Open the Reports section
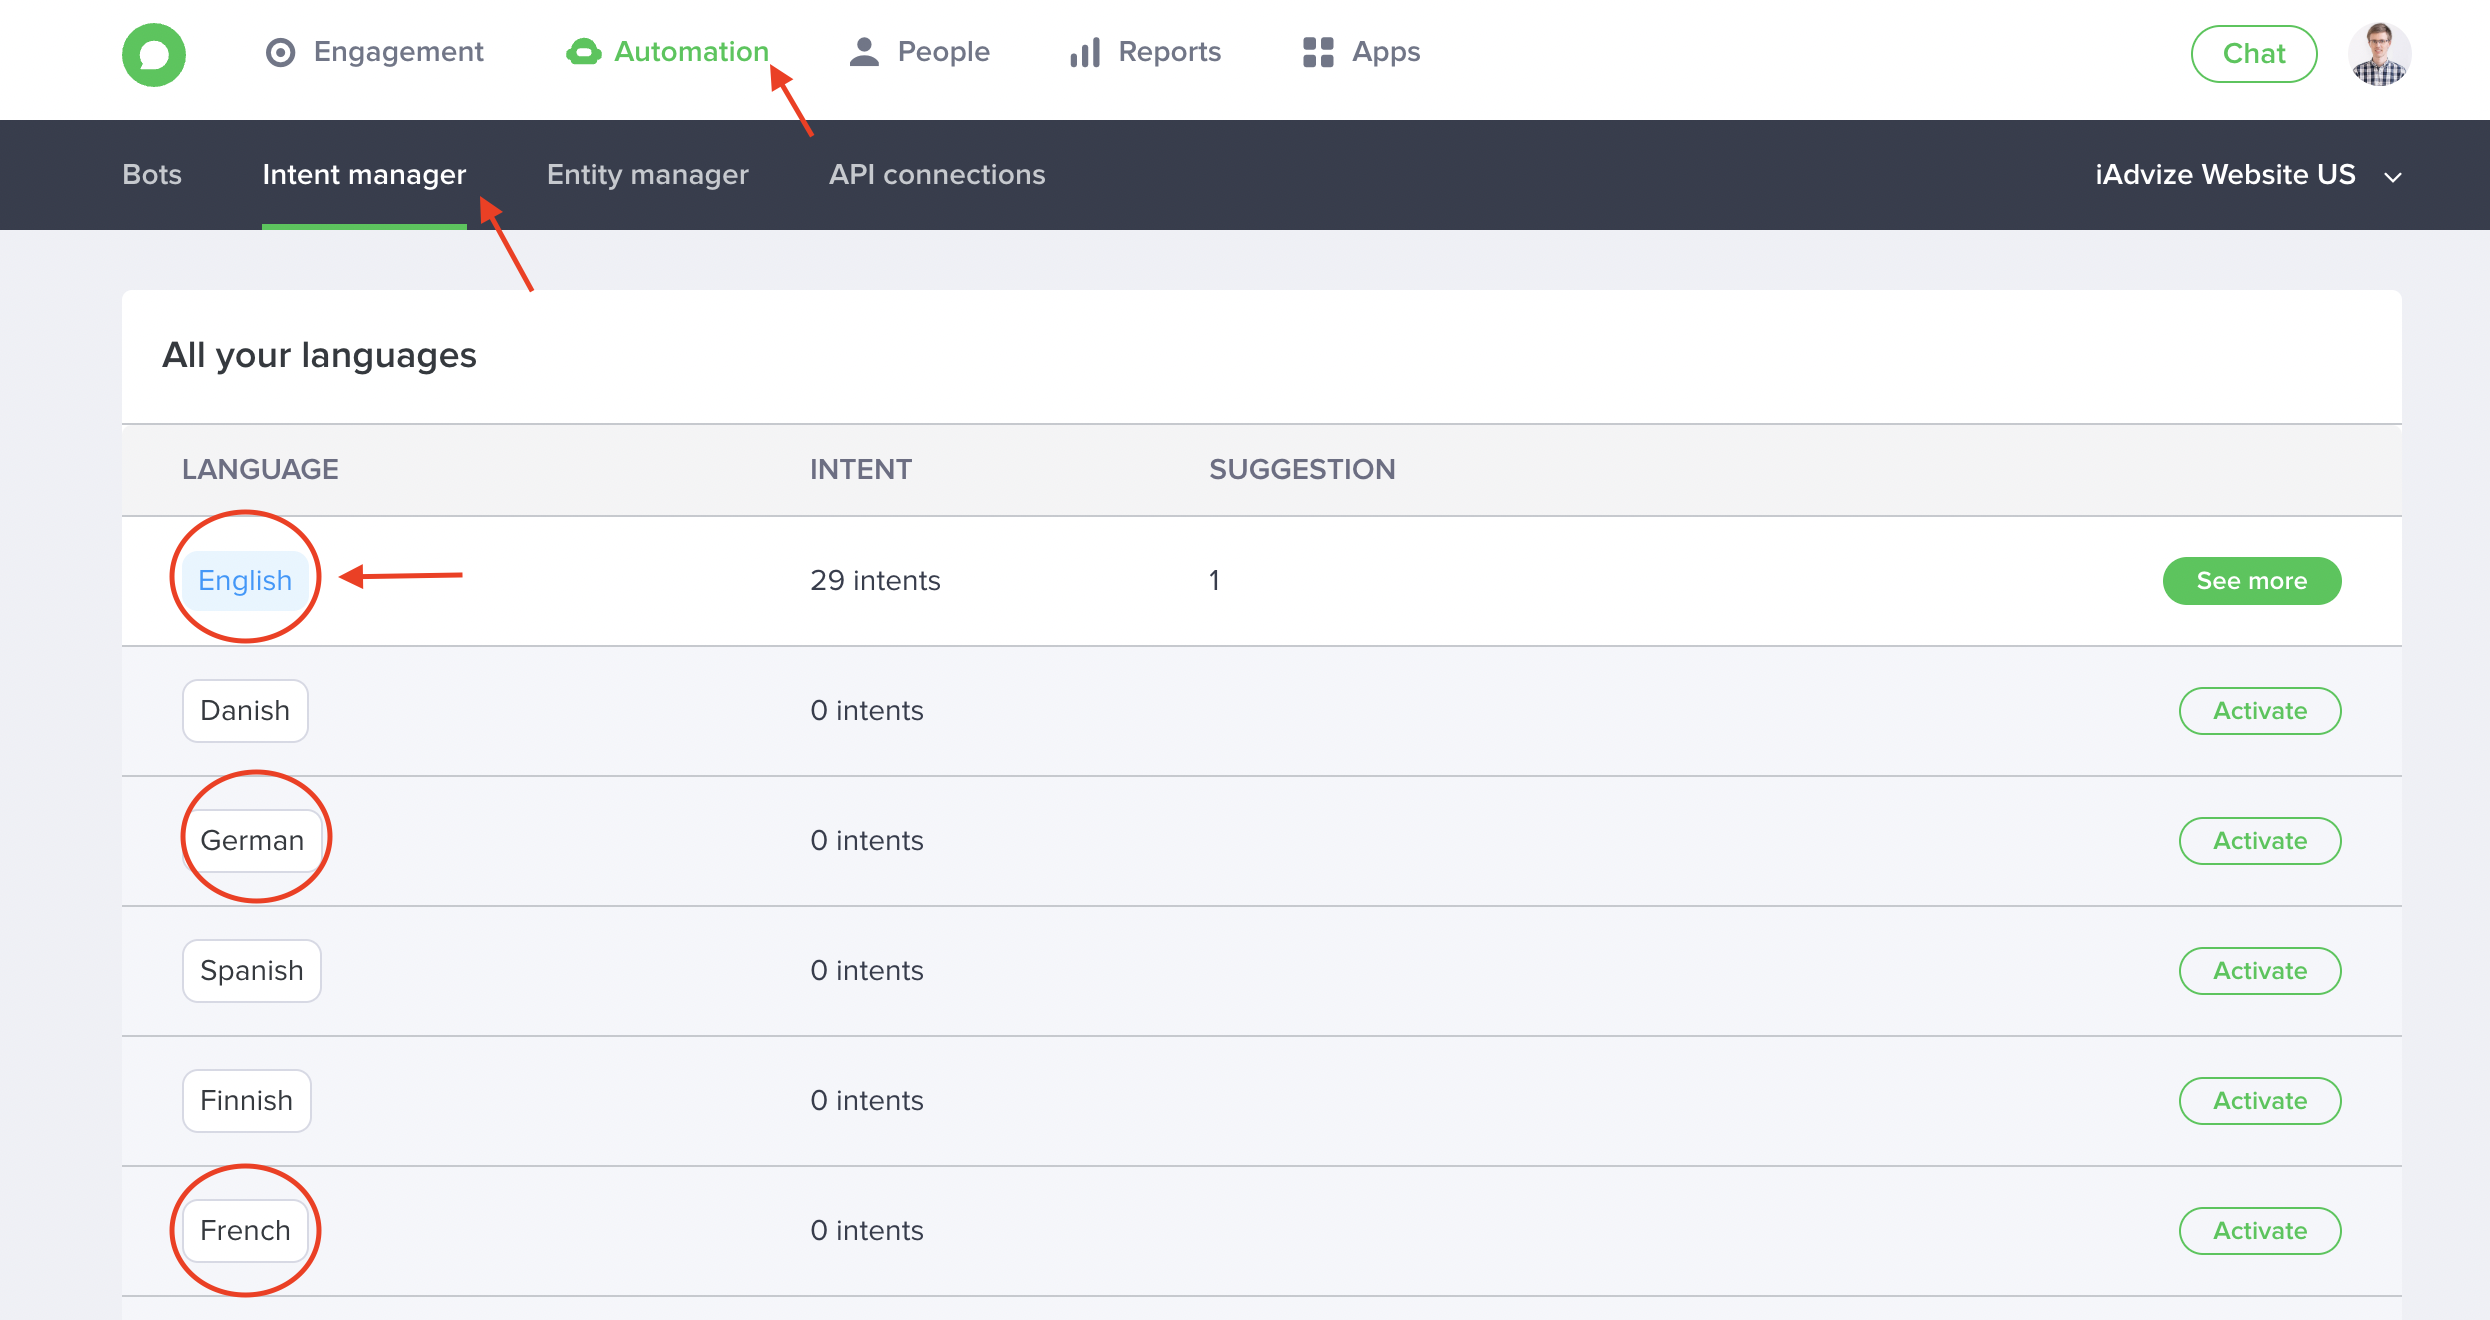Screen dimensions: 2490x1320 1146,52
